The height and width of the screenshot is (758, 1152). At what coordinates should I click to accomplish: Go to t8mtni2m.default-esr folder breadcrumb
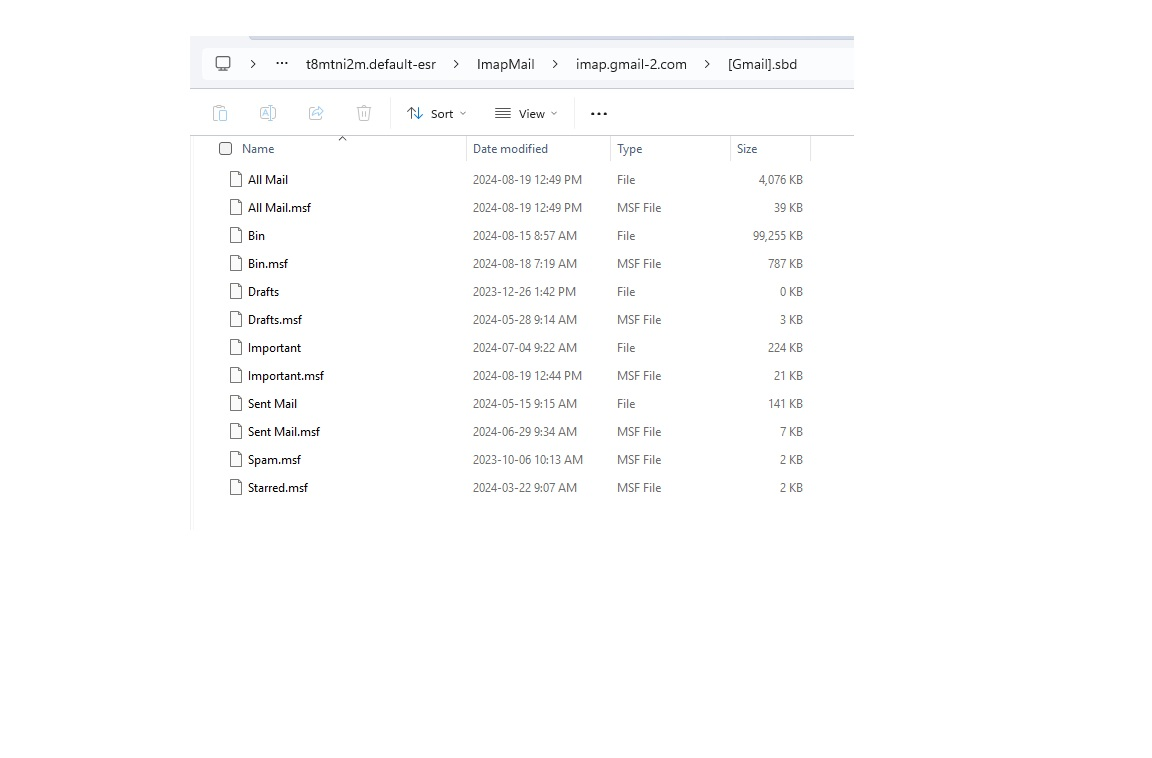click(x=370, y=64)
